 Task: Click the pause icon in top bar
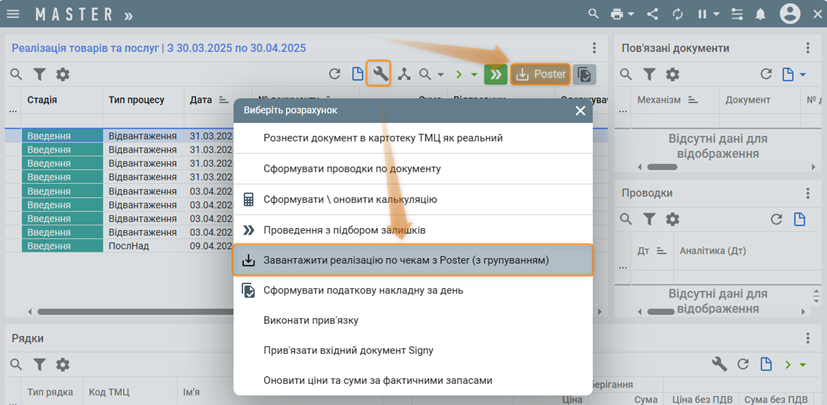pos(702,14)
